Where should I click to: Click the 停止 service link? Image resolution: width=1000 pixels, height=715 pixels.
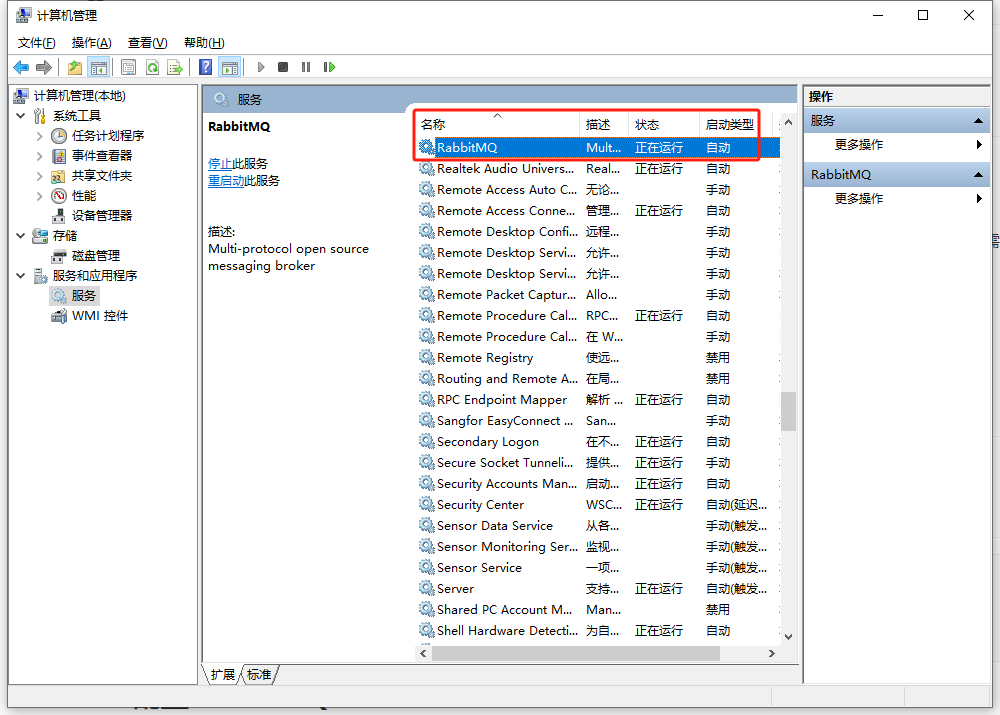219,164
